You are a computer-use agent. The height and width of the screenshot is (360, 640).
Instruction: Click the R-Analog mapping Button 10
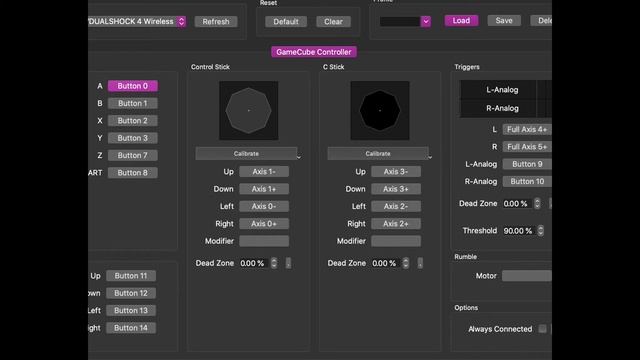pyautogui.click(x=527, y=181)
